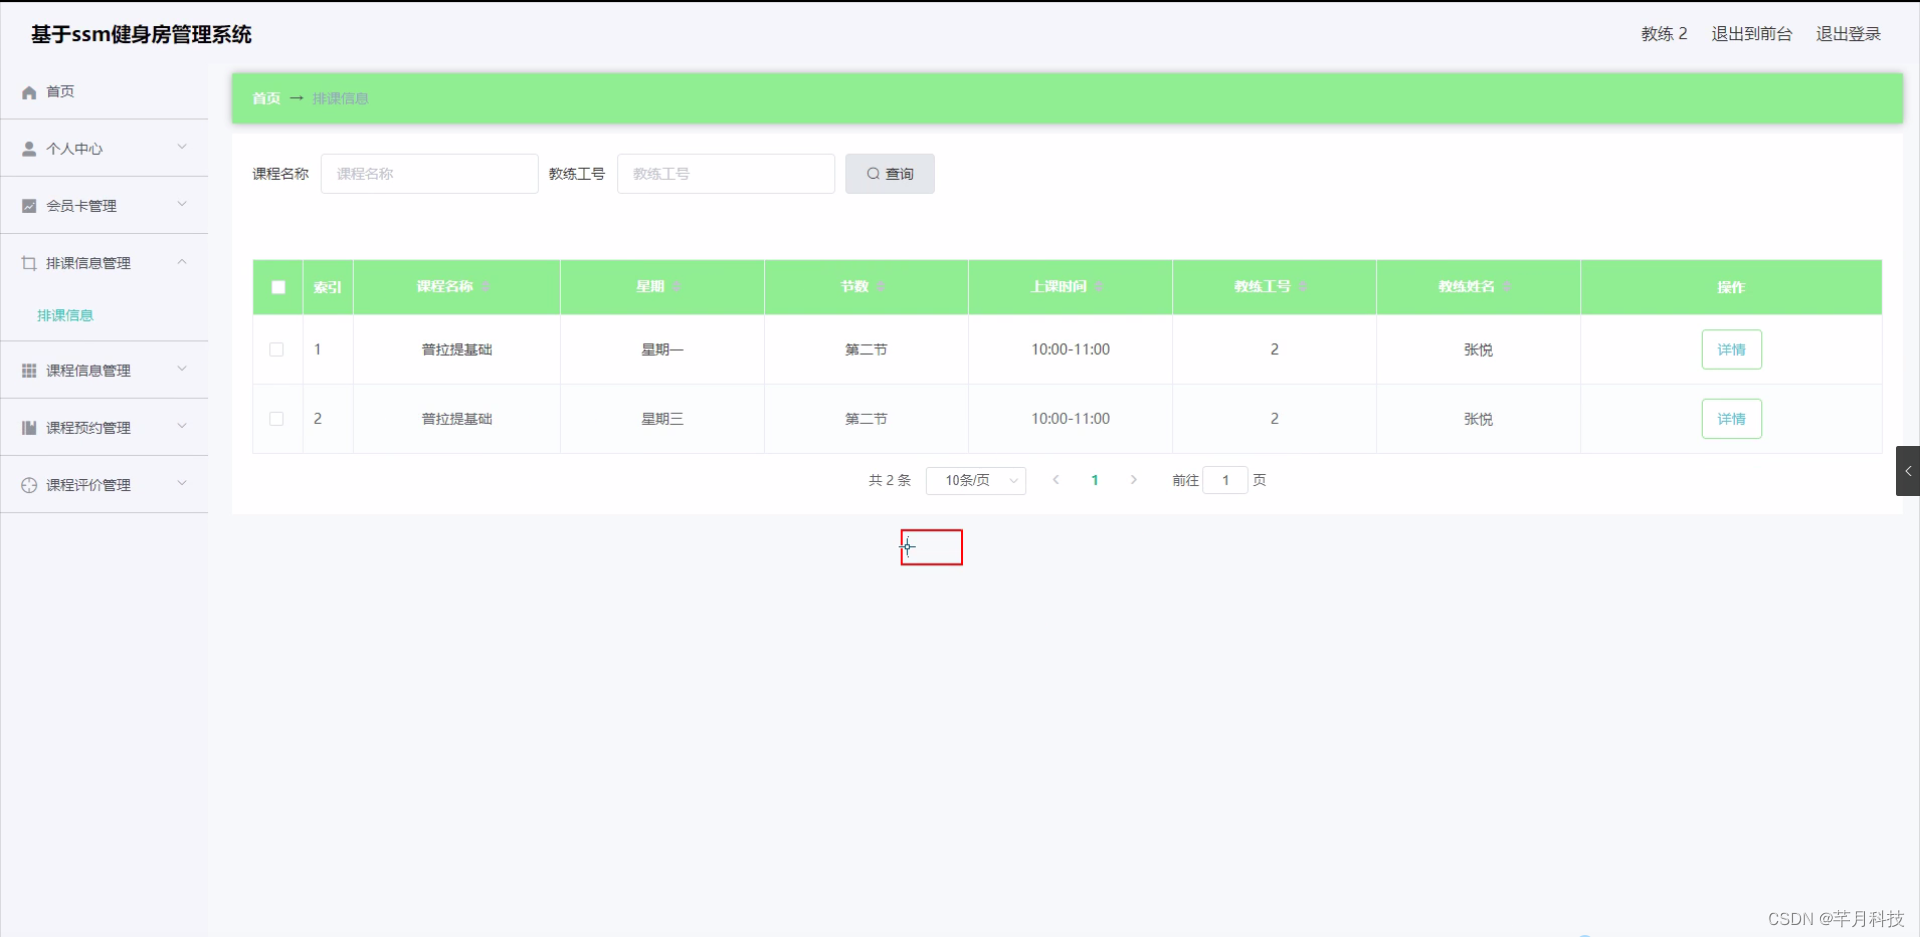1920x937 pixels.
Task: Click the 课程名称 search input field
Action: point(429,173)
